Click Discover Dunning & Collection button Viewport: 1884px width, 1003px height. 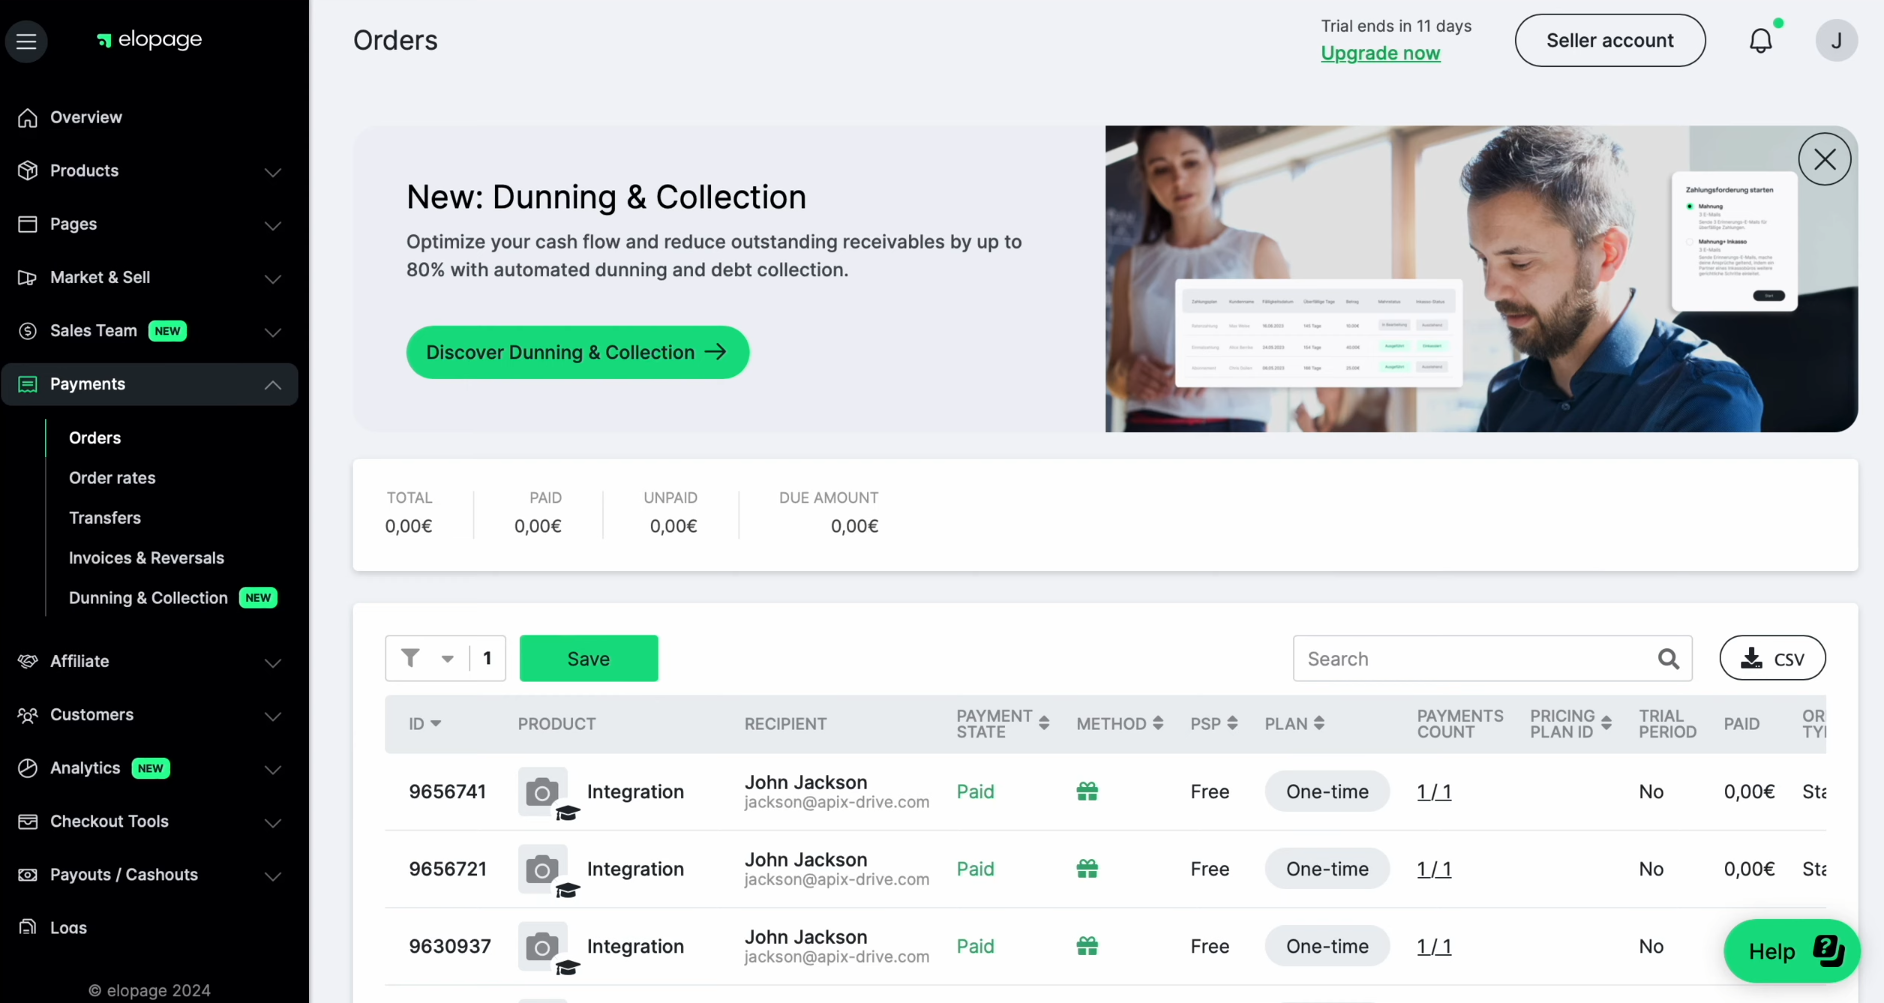coord(577,352)
